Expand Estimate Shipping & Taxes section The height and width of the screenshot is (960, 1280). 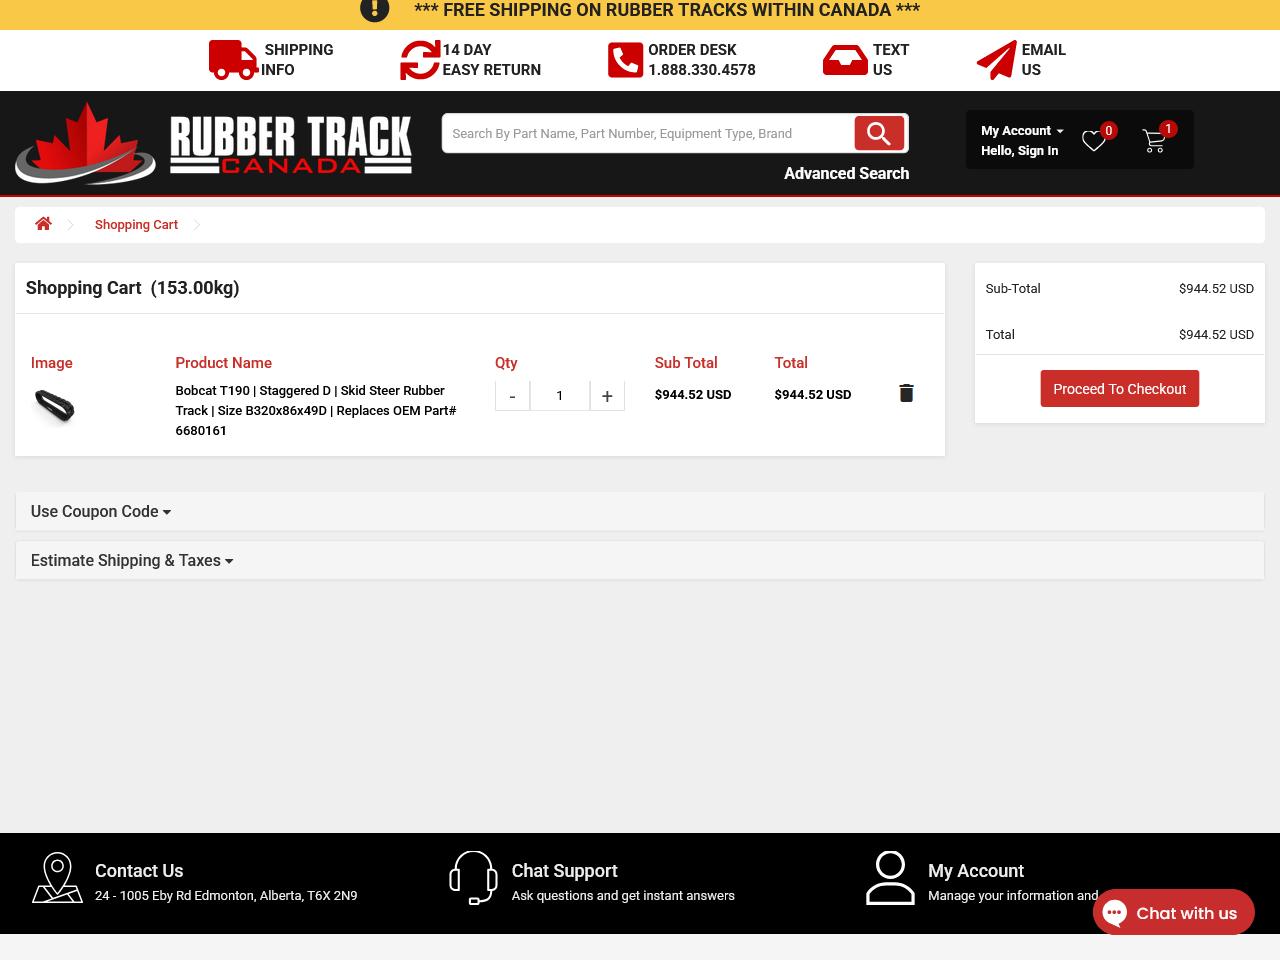(132, 561)
